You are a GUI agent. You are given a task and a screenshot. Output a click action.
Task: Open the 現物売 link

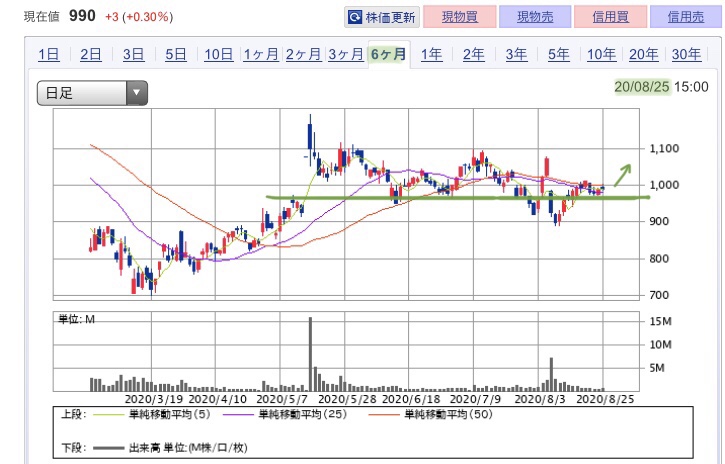tap(535, 17)
